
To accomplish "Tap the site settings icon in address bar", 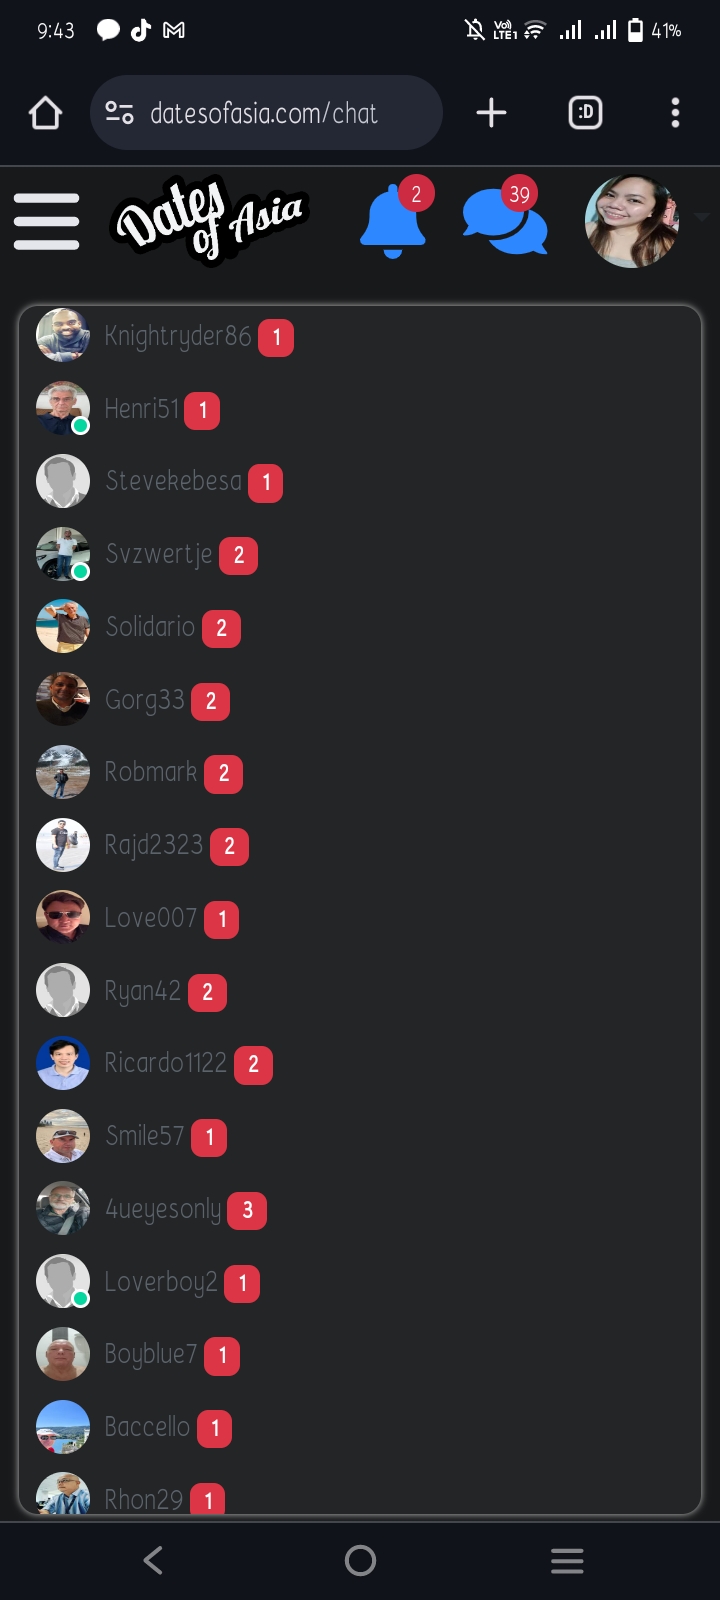I will (120, 113).
